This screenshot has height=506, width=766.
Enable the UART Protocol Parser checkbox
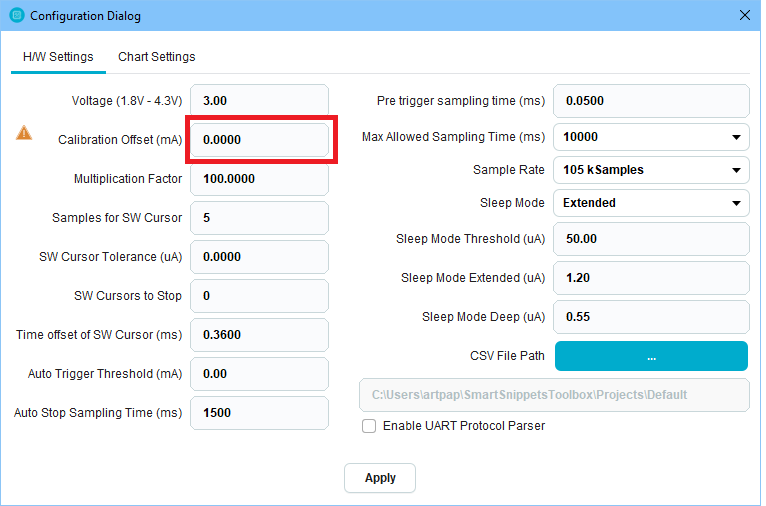point(369,426)
